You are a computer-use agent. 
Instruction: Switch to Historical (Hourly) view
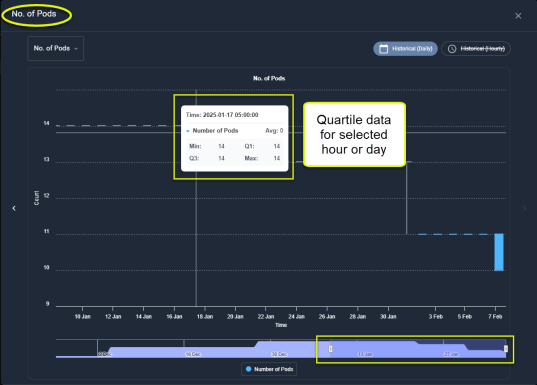[x=476, y=49]
